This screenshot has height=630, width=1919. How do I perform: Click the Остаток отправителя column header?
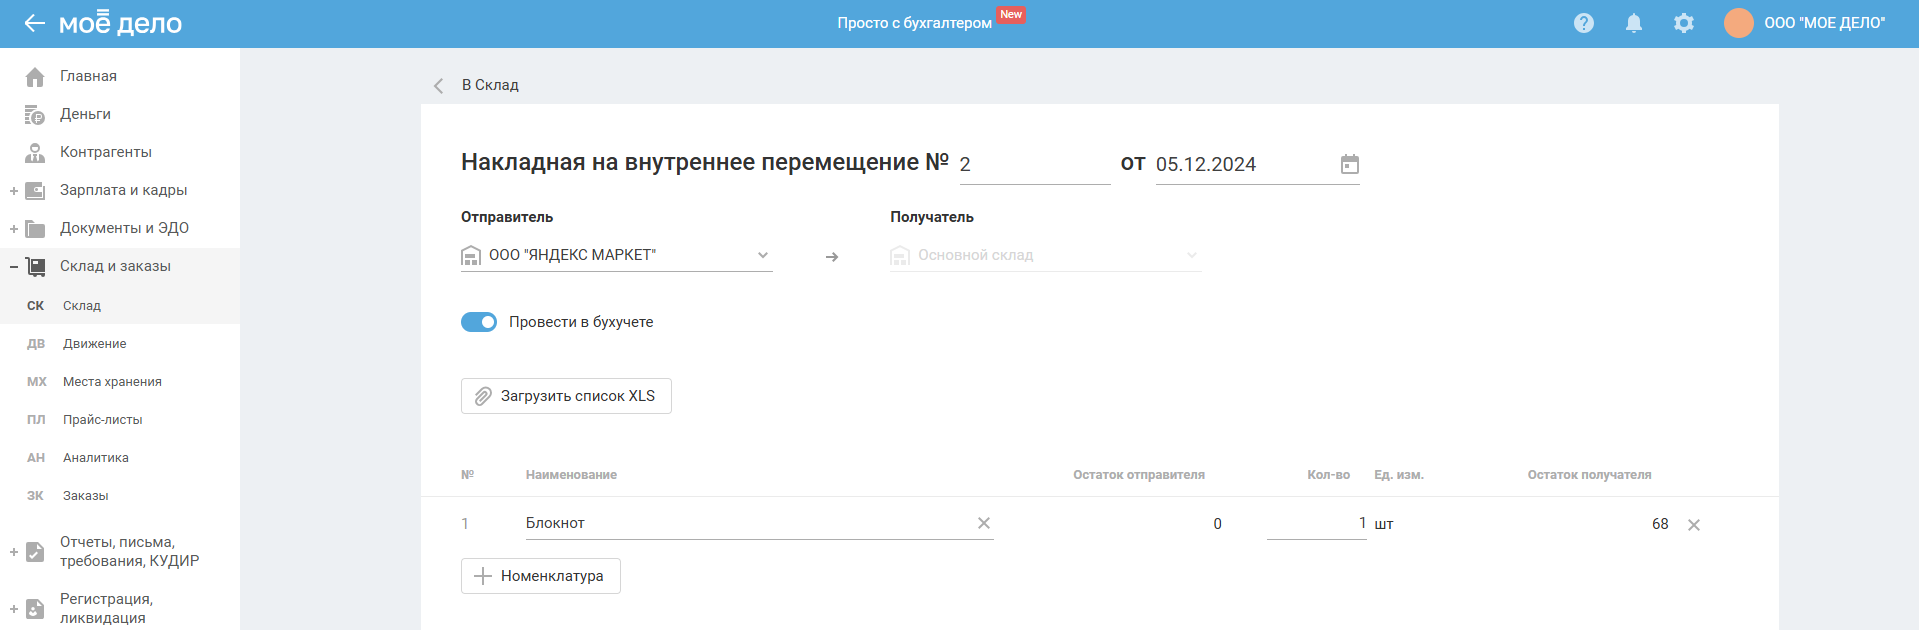[x=1139, y=475]
